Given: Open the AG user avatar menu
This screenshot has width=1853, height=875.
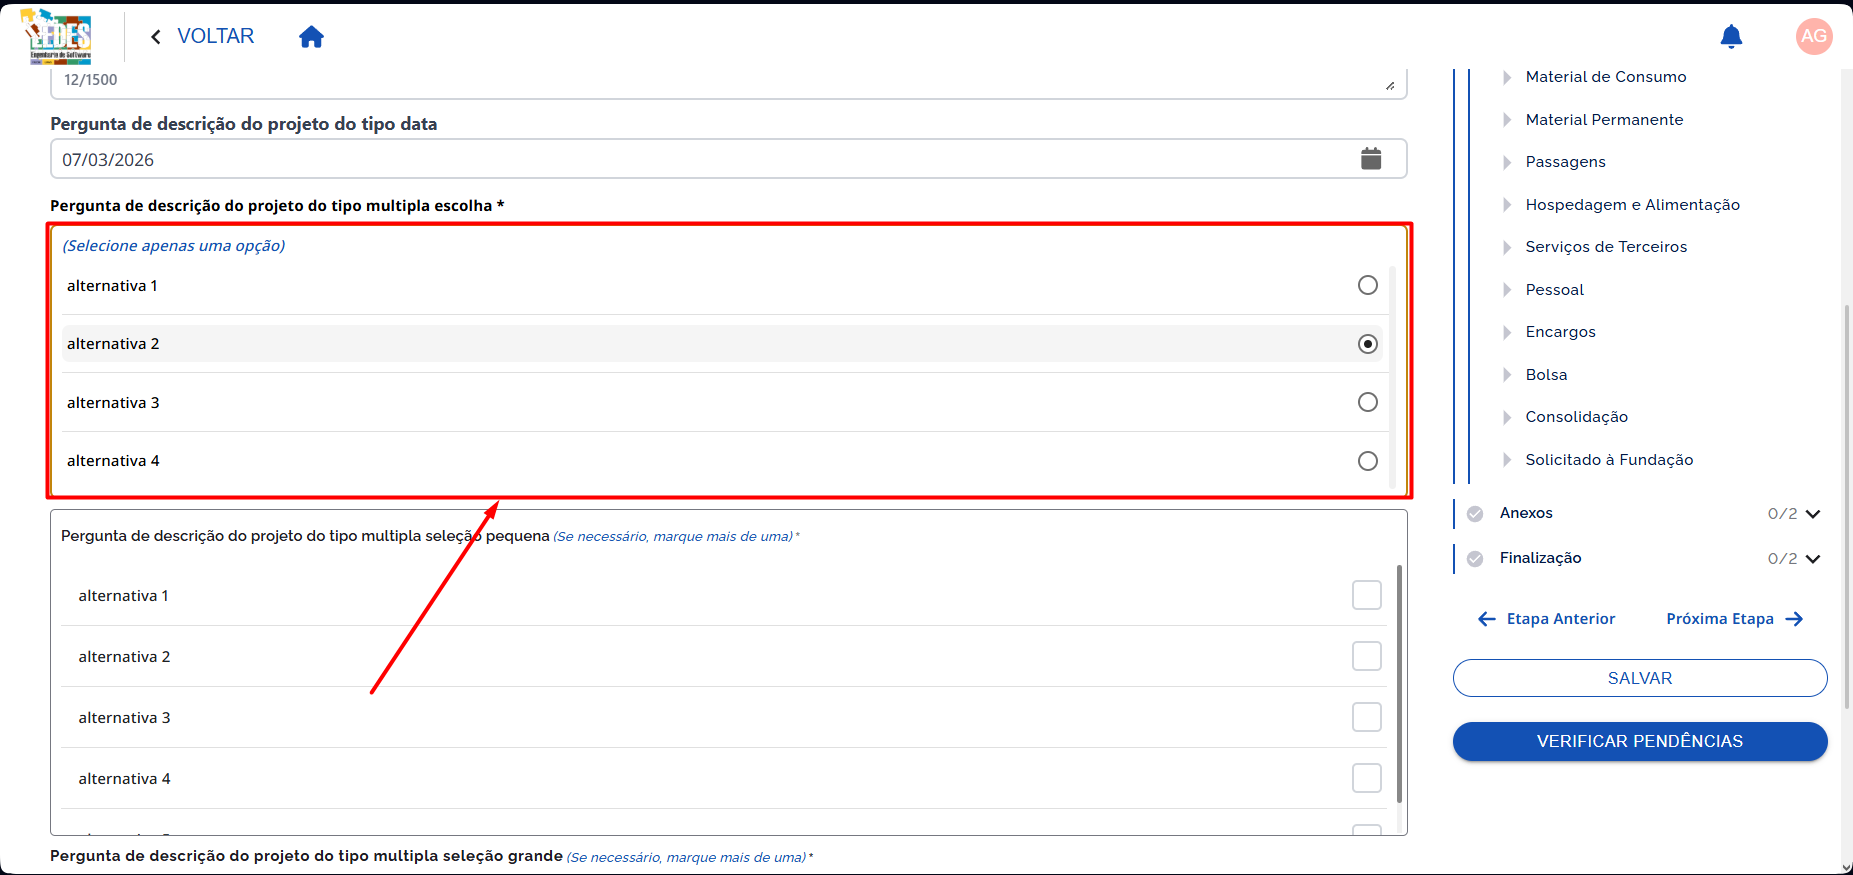Looking at the screenshot, I should (x=1814, y=36).
